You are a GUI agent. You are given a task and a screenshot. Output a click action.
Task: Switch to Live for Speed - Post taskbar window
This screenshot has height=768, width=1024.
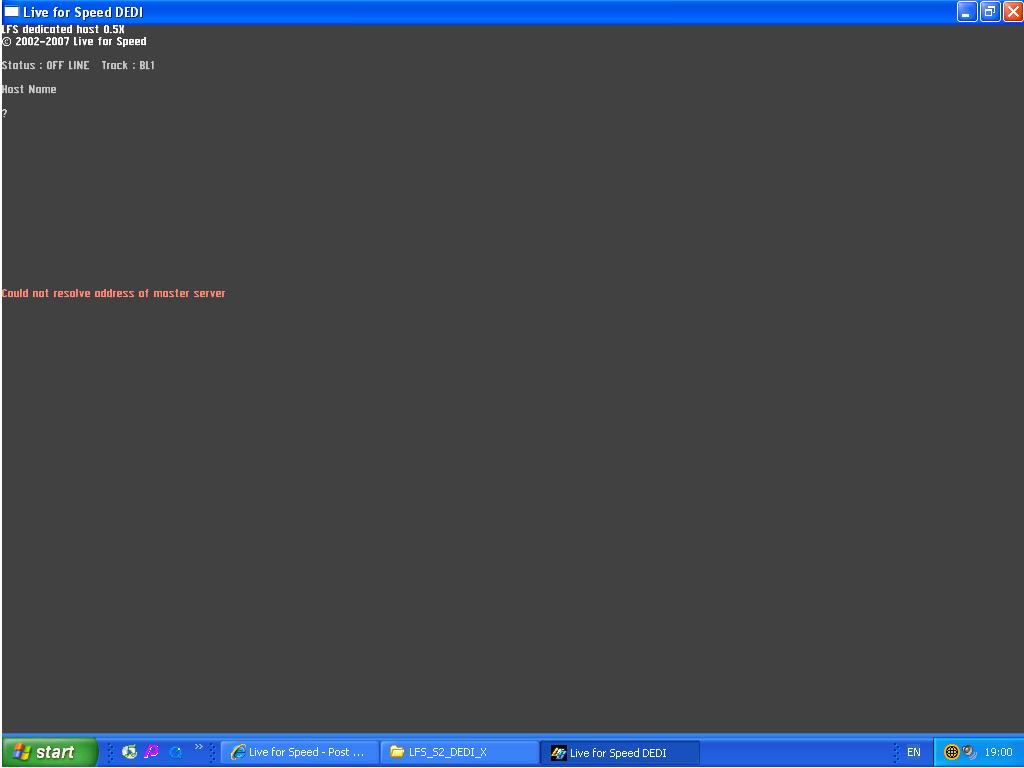[x=300, y=752]
